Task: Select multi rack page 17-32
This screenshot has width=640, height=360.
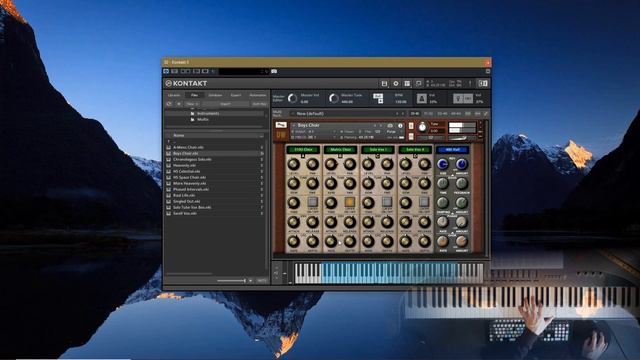Action: (x=428, y=113)
